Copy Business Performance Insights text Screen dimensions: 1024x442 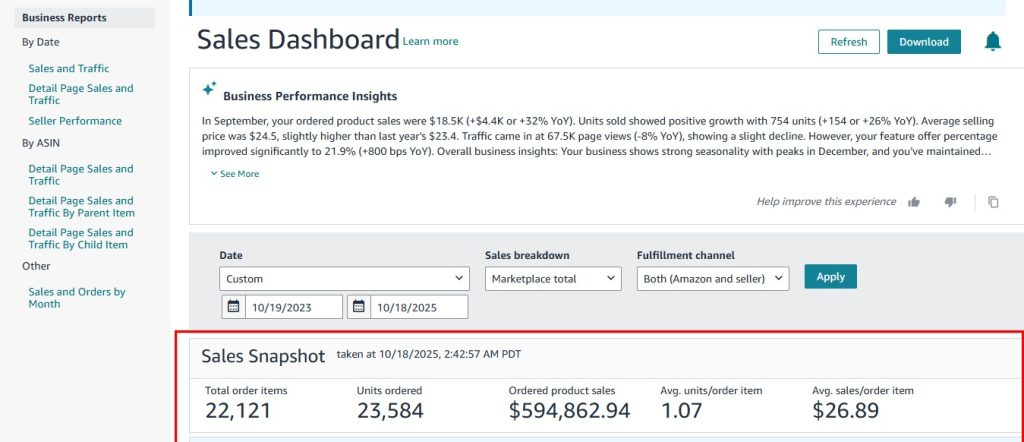pyautogui.click(x=993, y=202)
